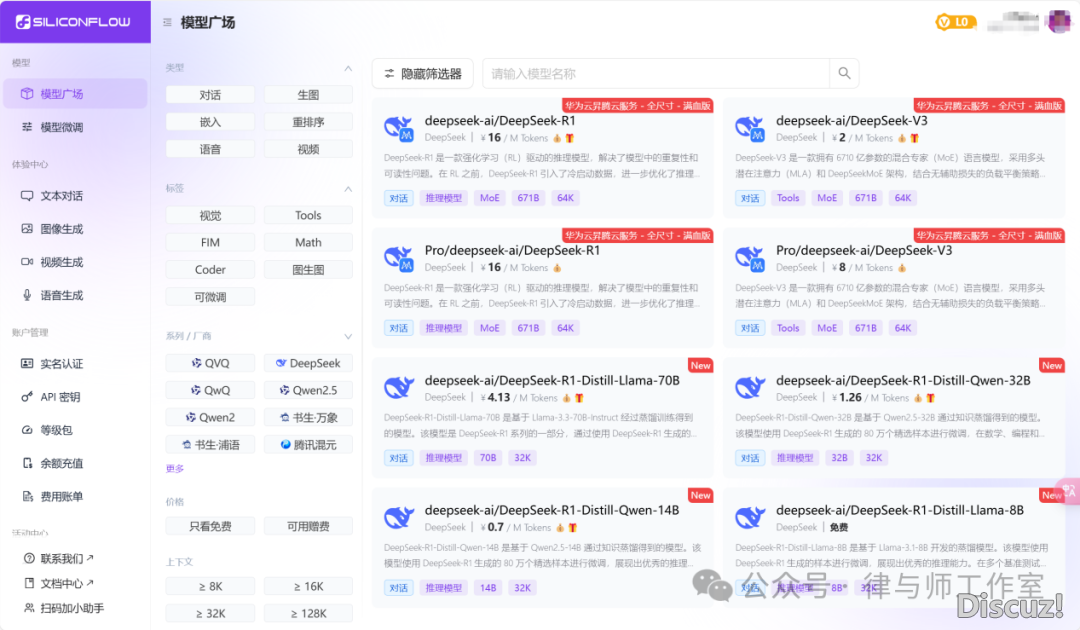The height and width of the screenshot is (630, 1080).
Task: Click the 70B tag on Llama-70B card
Action: coord(488,458)
